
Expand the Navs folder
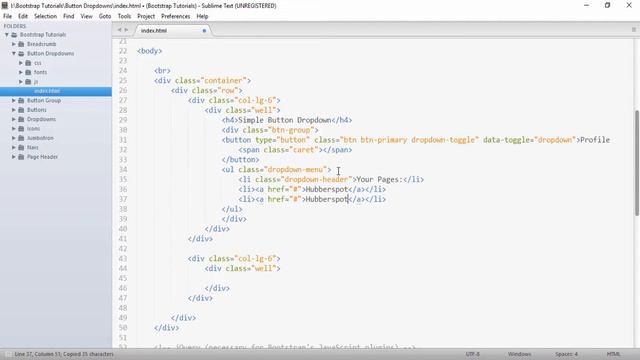pyautogui.click(x=13, y=147)
